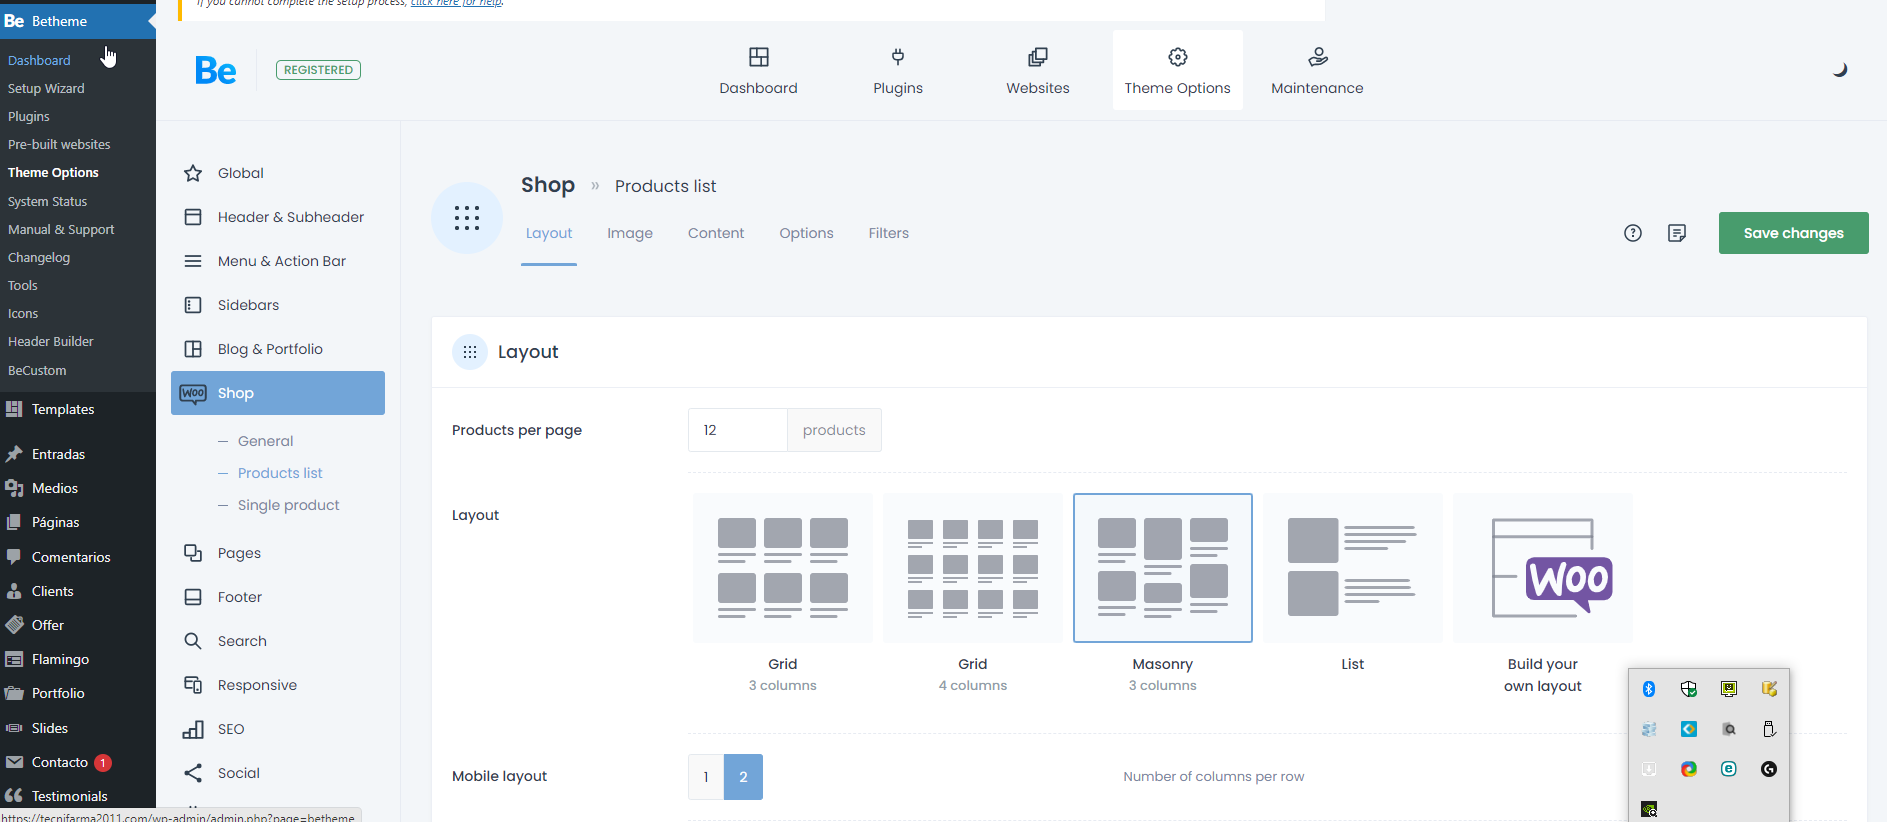Viewport: 1887px width, 822px height.
Task: Open the help question mark icon
Action: [x=1633, y=233]
